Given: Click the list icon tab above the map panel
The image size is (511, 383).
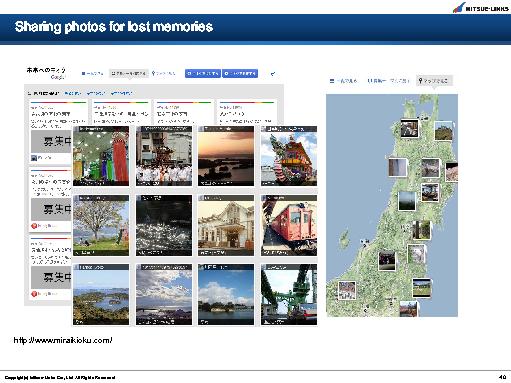Looking at the screenshot, I should click(x=343, y=81).
